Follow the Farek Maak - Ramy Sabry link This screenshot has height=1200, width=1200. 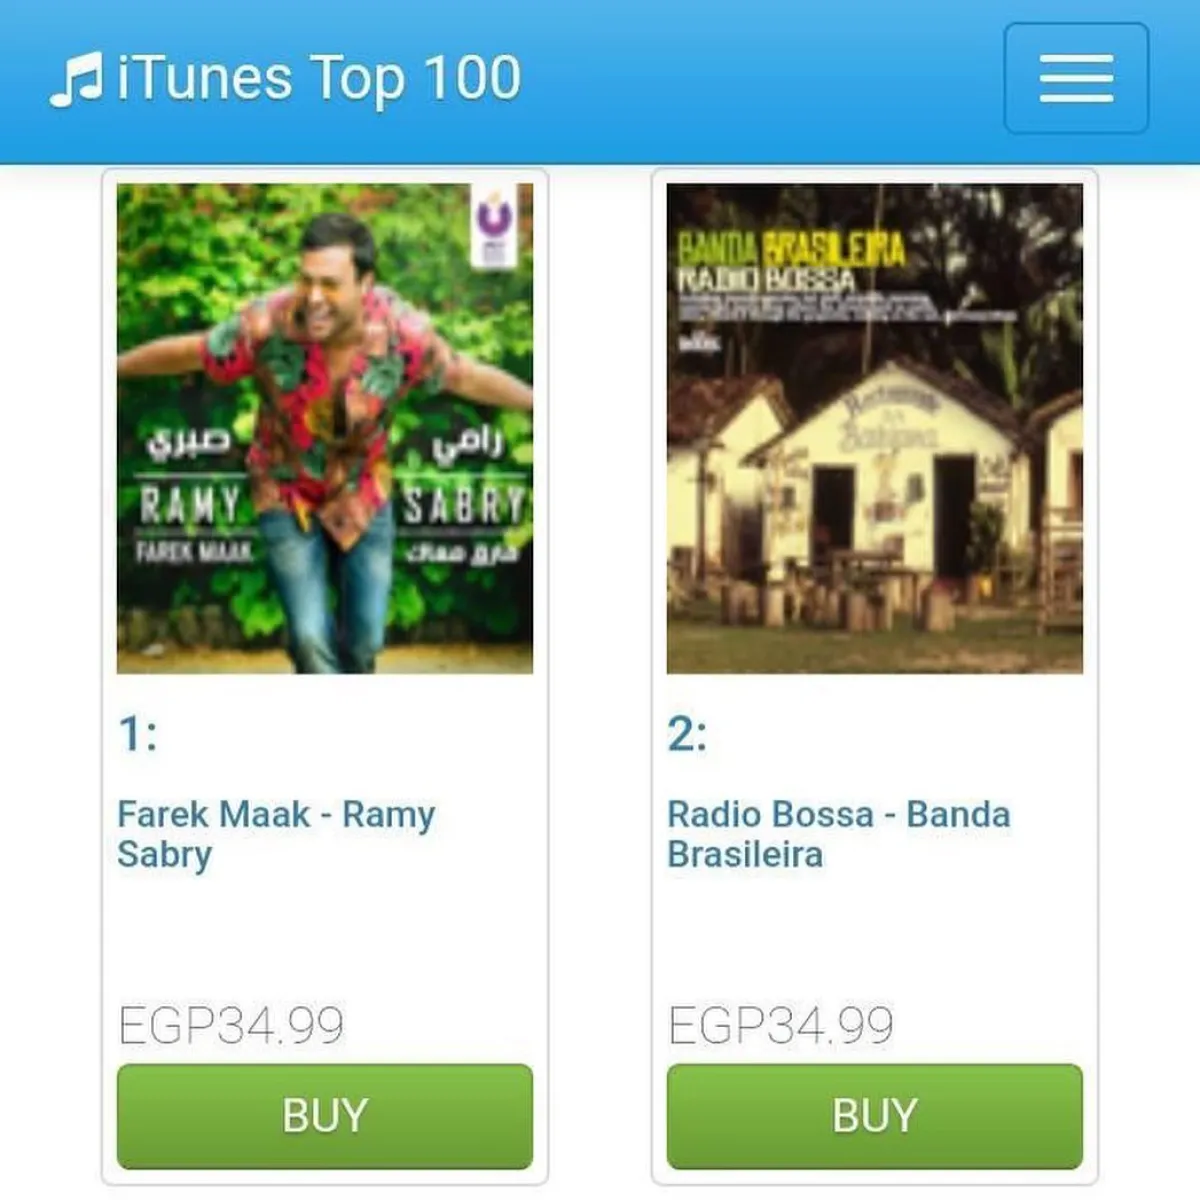tap(276, 834)
